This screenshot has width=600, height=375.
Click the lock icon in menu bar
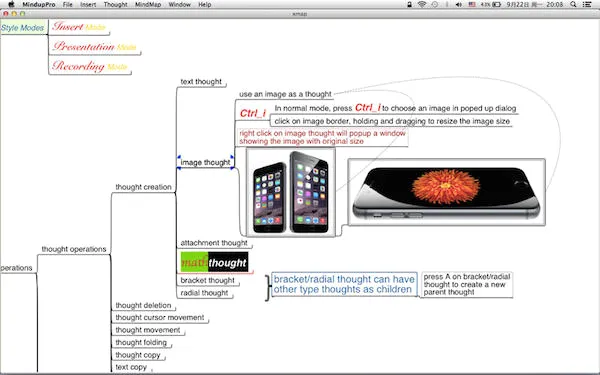[409, 5]
